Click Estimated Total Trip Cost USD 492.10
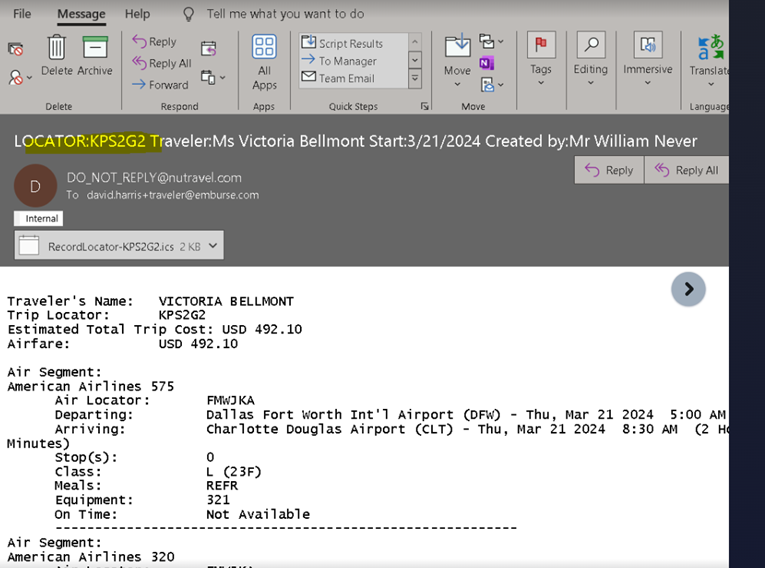This screenshot has width=765, height=568. click(155, 329)
